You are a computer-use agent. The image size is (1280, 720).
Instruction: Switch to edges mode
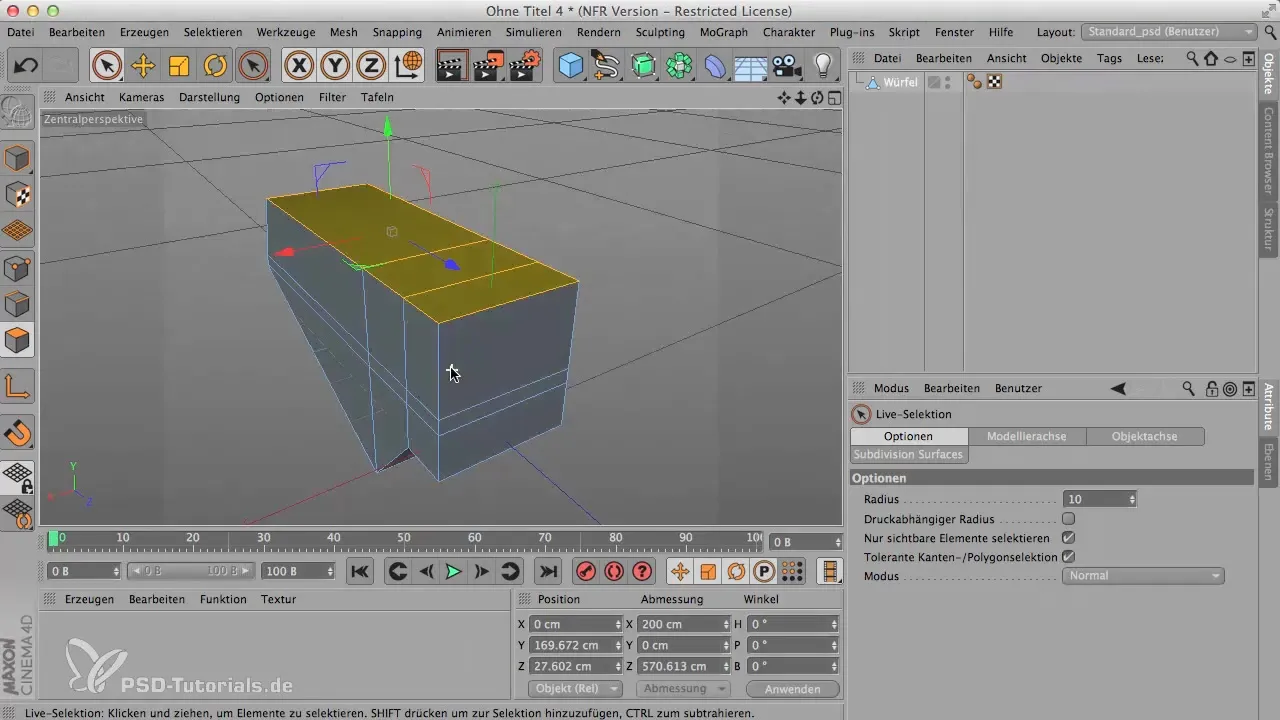[17, 303]
